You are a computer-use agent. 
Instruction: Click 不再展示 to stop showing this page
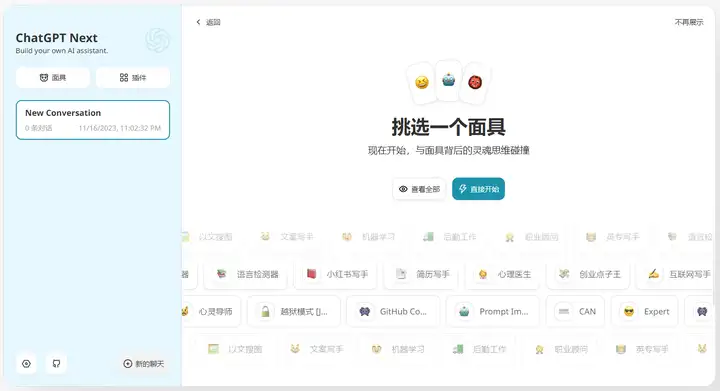pyautogui.click(x=689, y=22)
